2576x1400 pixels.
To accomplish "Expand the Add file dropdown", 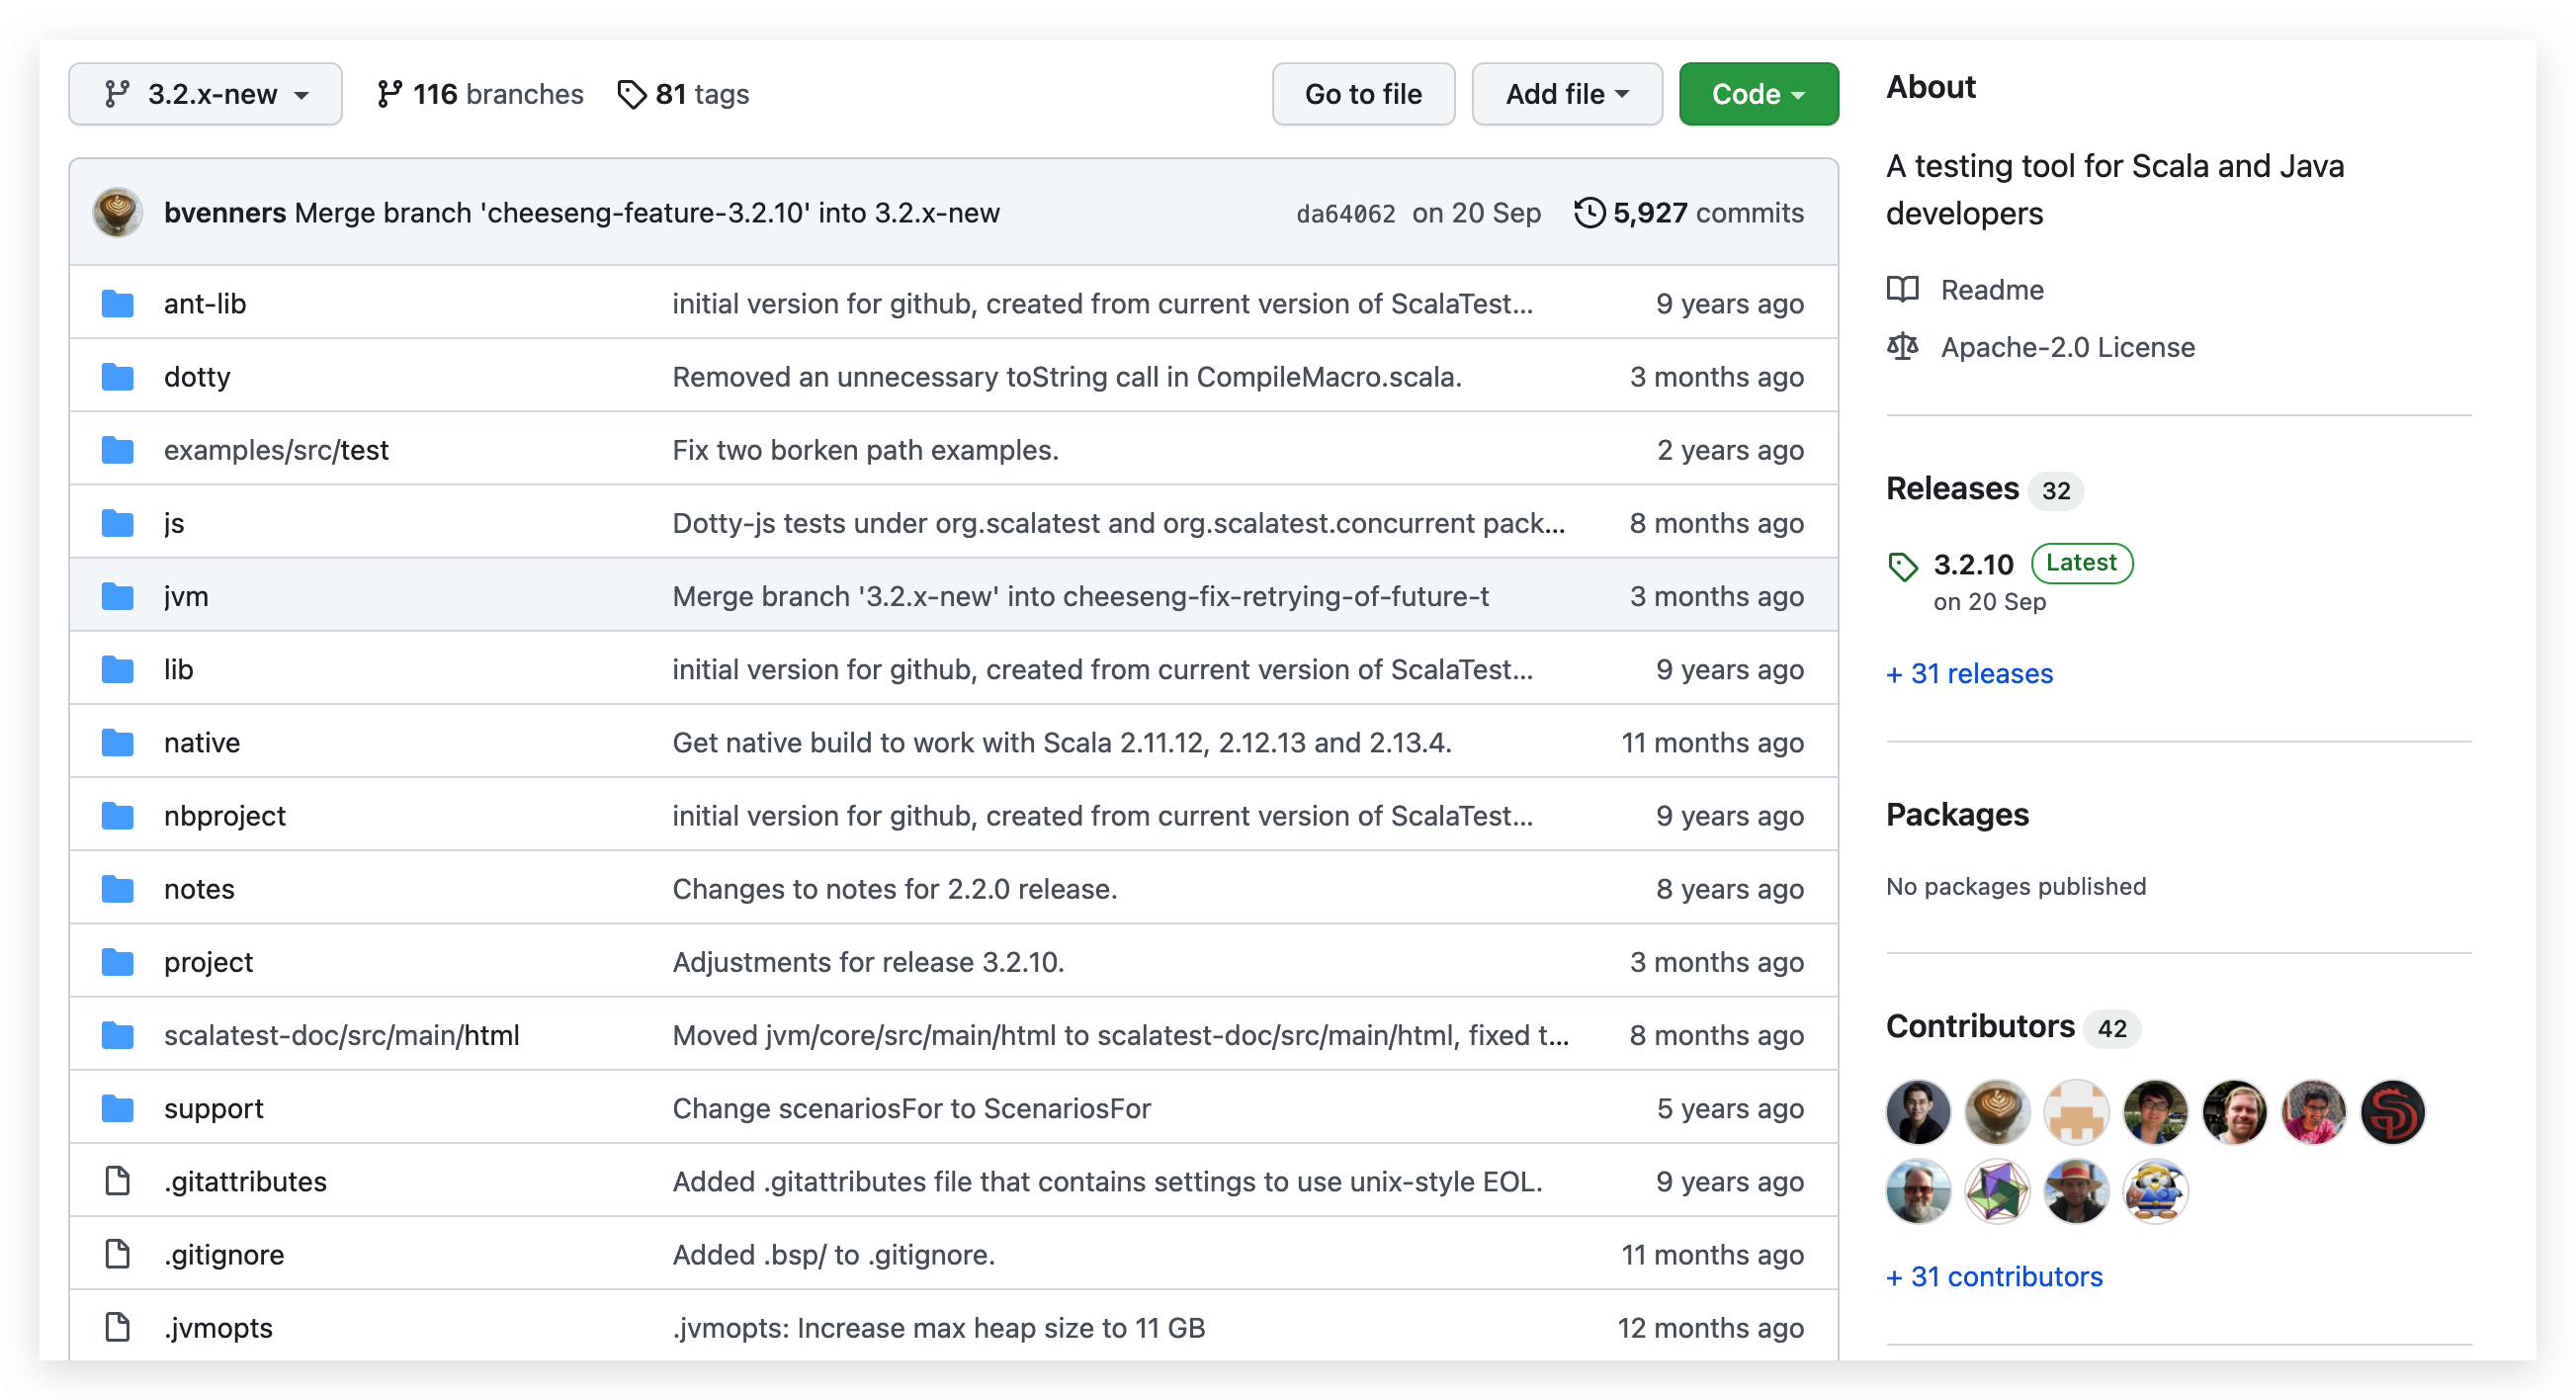I will point(1566,94).
